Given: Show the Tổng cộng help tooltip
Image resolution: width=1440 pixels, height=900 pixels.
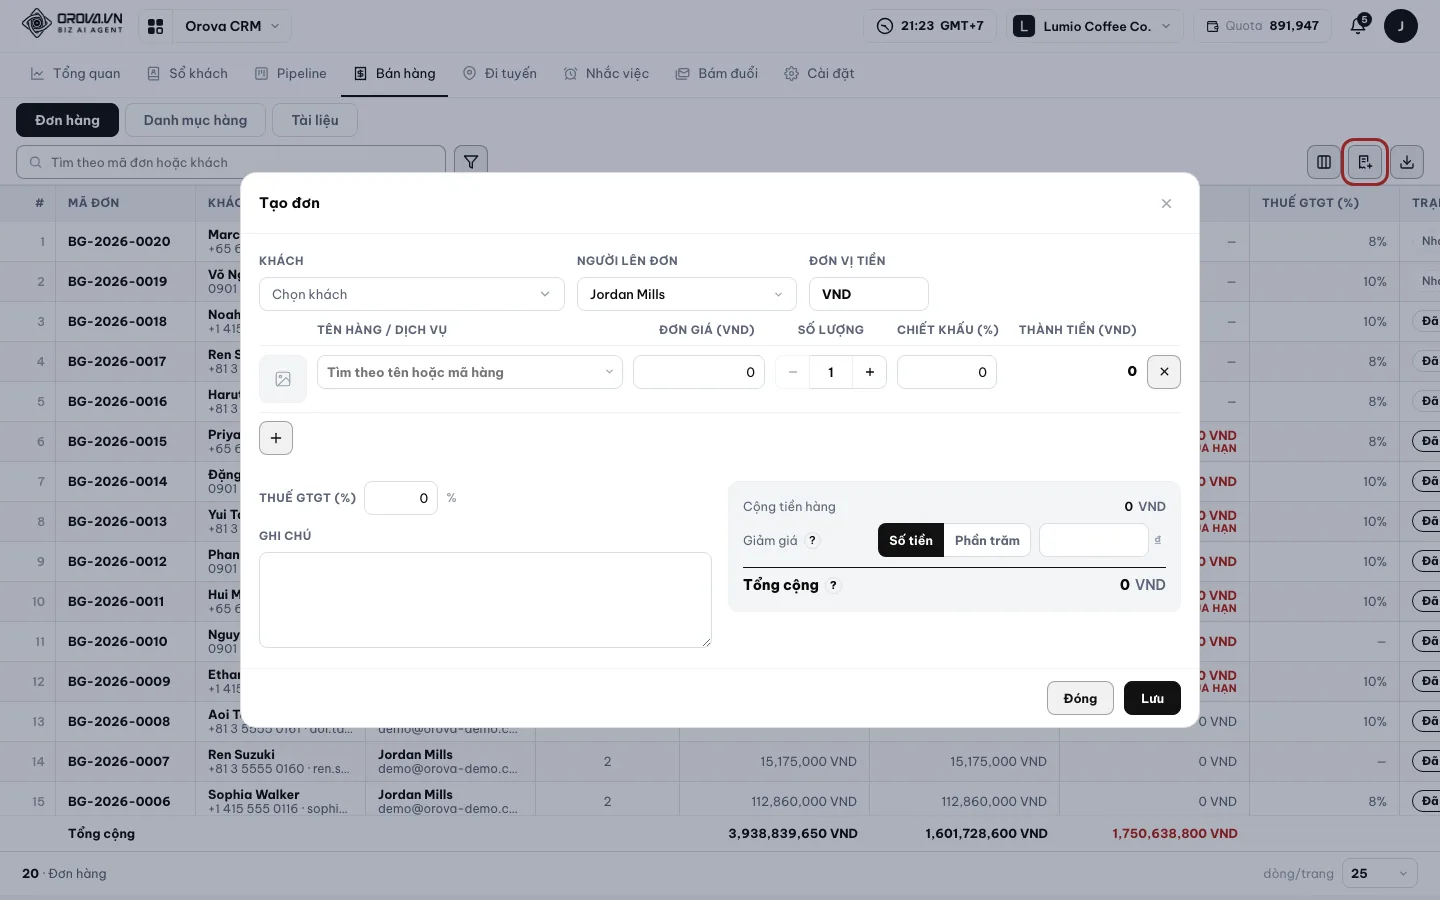Looking at the screenshot, I should point(834,585).
